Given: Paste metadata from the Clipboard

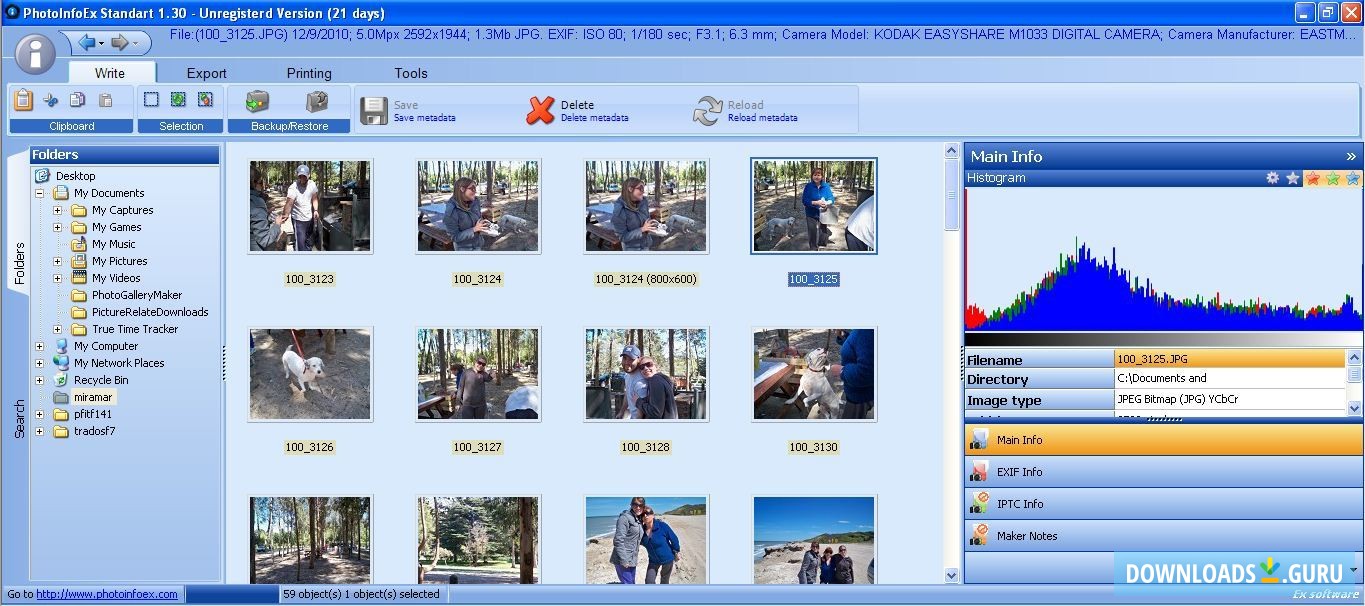Looking at the screenshot, I should pyautogui.click(x=104, y=99).
